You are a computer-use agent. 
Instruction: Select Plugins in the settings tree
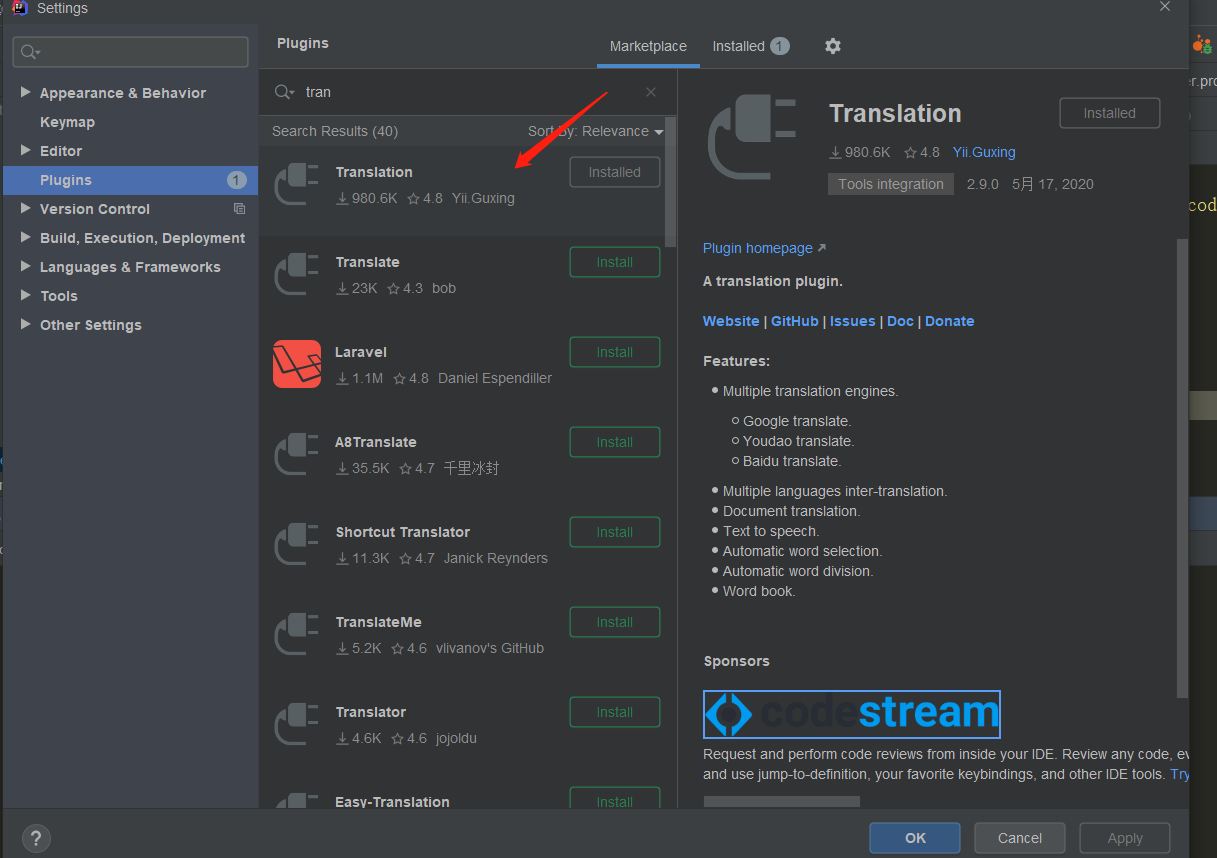tap(130, 180)
